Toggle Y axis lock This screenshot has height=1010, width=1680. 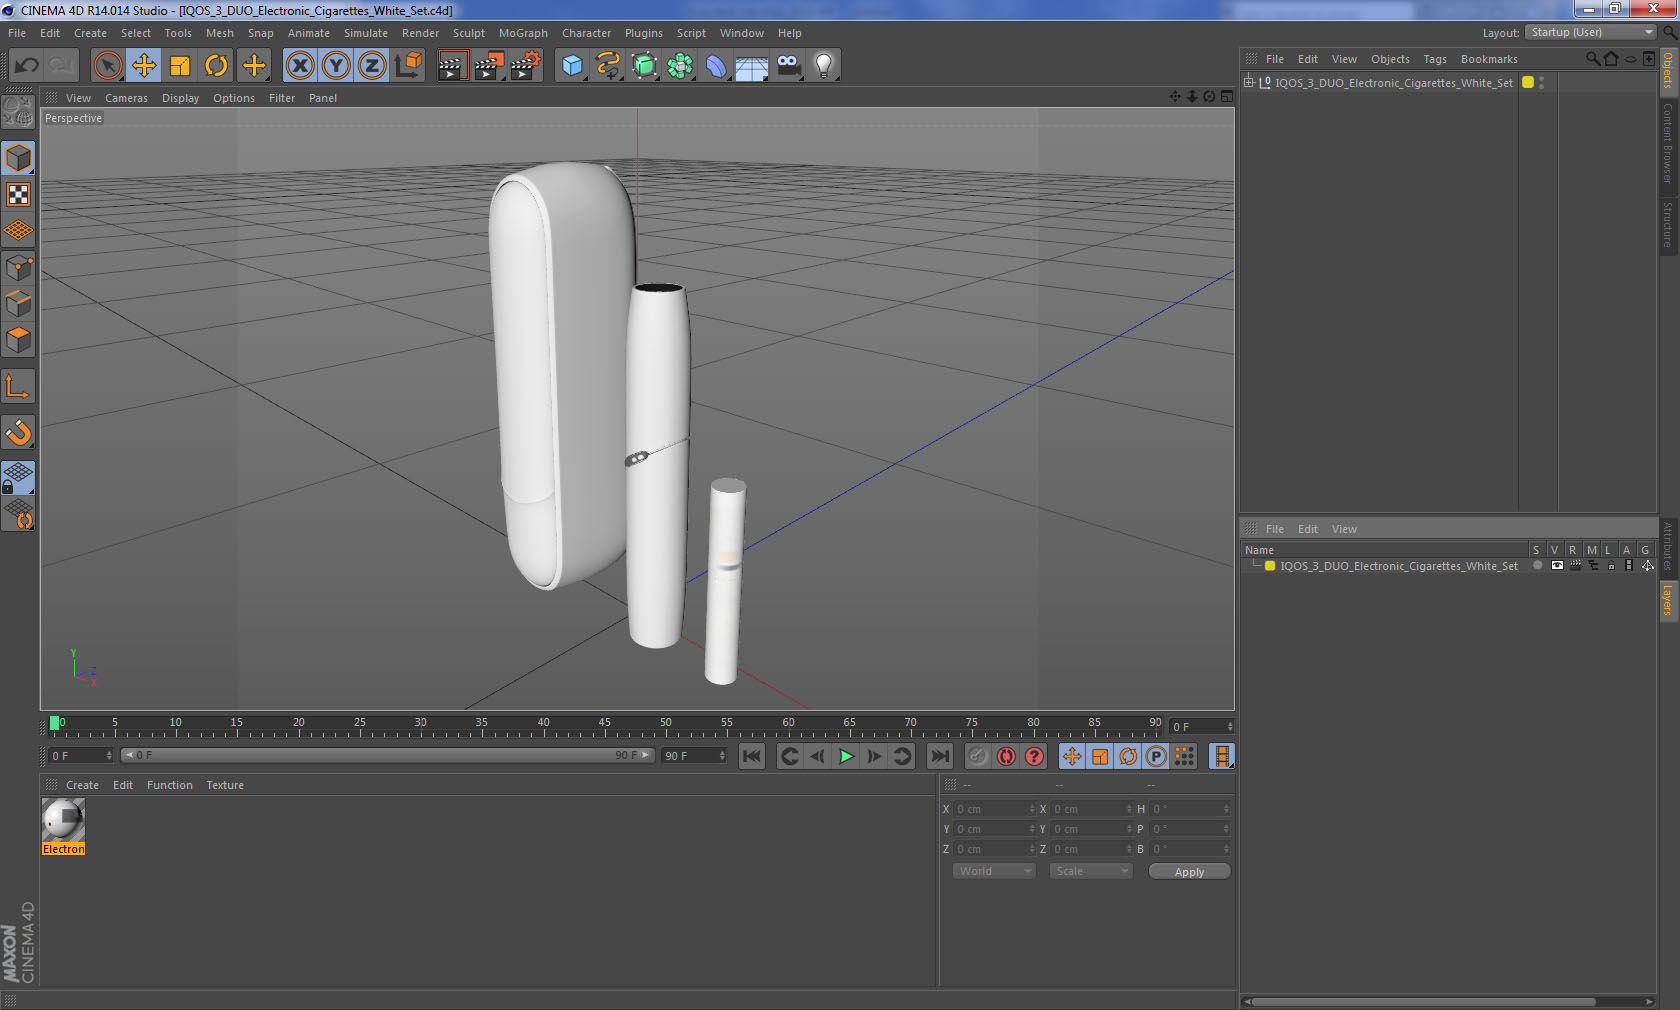tap(336, 66)
